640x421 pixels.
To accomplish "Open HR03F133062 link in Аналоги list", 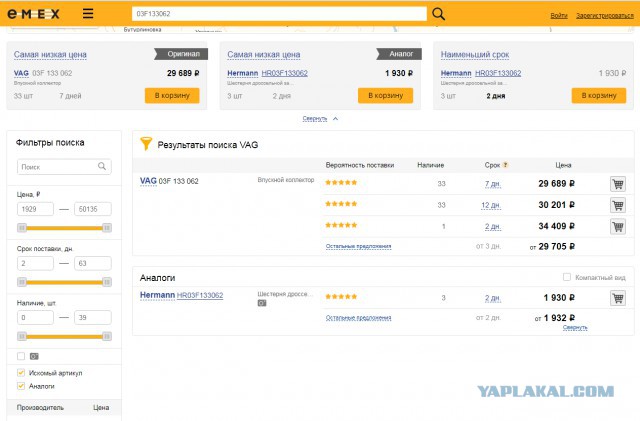I will point(200,295).
